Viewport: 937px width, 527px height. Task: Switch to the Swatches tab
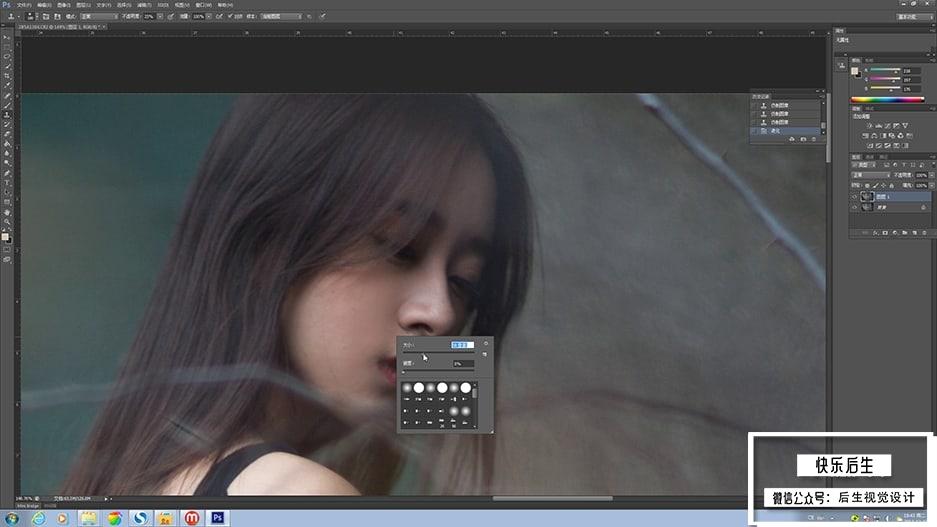click(868, 60)
